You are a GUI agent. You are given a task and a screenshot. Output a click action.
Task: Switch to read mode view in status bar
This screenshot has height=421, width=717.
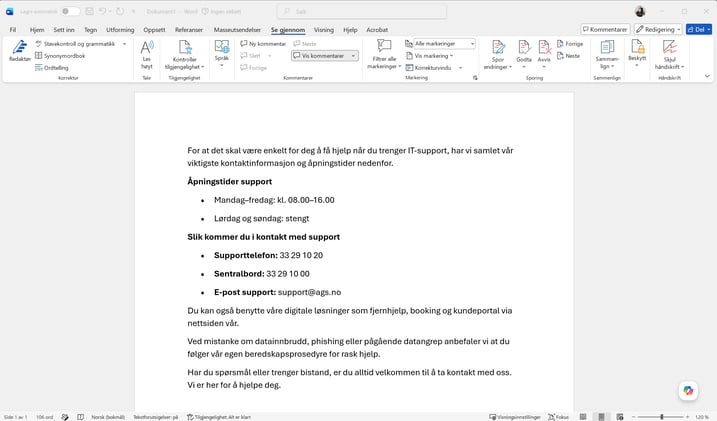point(583,417)
